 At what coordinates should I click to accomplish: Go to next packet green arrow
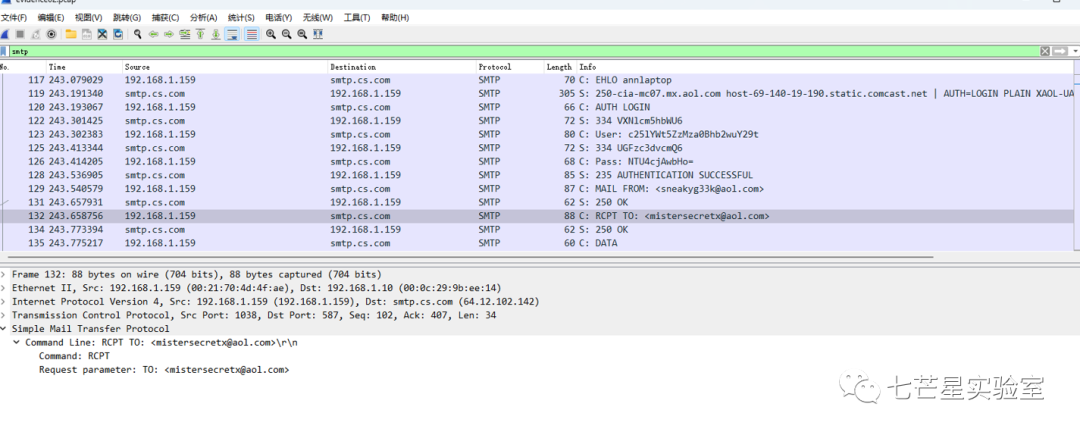[x=169, y=34]
